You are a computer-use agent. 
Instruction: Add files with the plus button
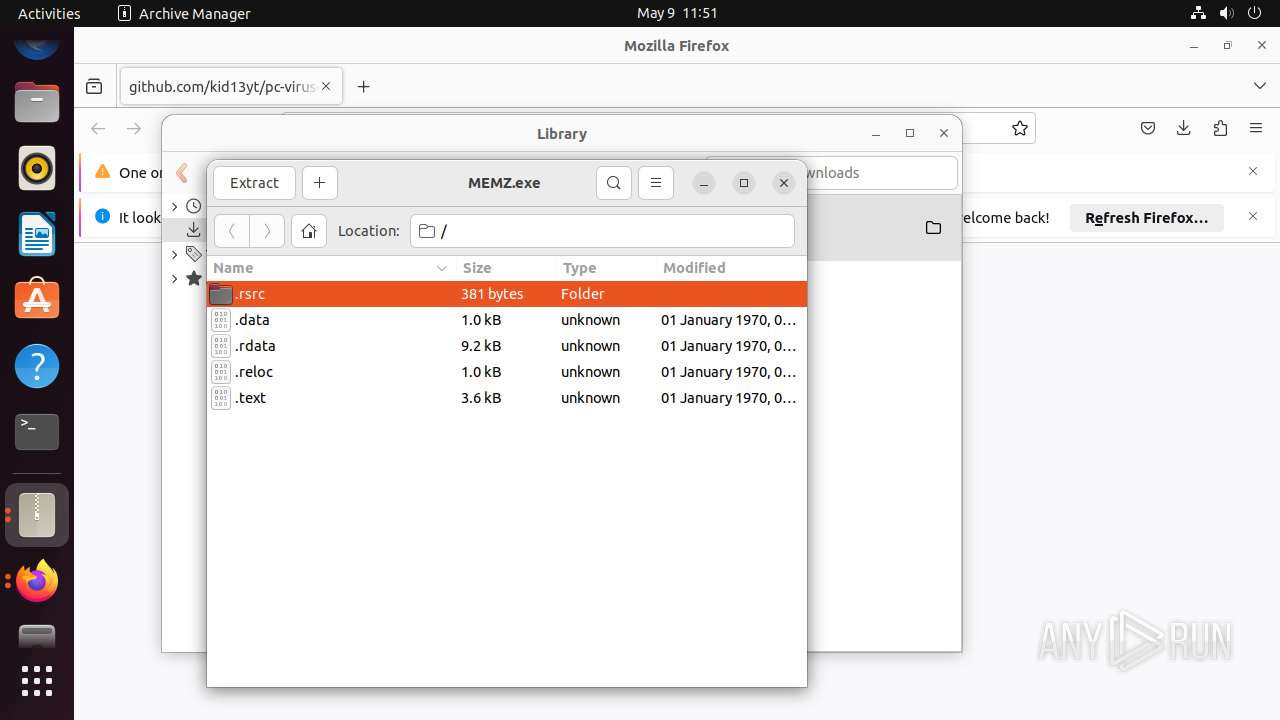click(x=319, y=183)
